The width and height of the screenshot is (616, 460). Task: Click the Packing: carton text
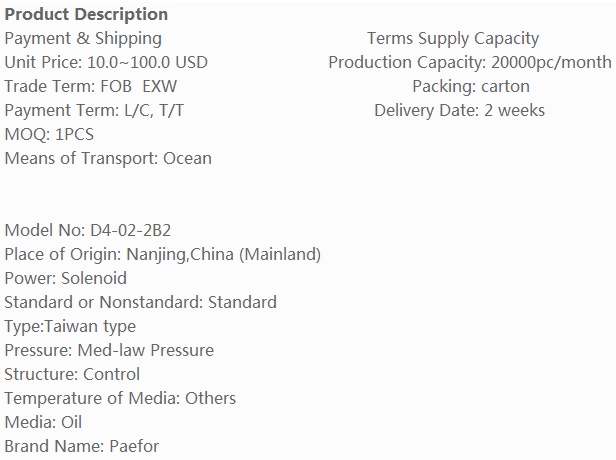[x=459, y=86]
